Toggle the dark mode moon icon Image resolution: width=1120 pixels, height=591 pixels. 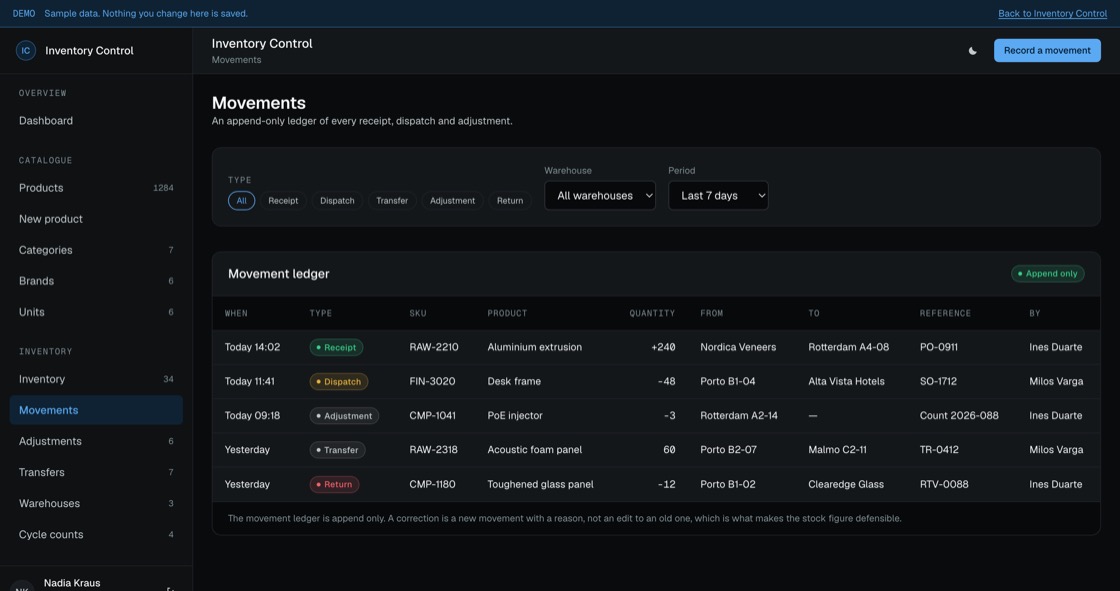pos(972,51)
